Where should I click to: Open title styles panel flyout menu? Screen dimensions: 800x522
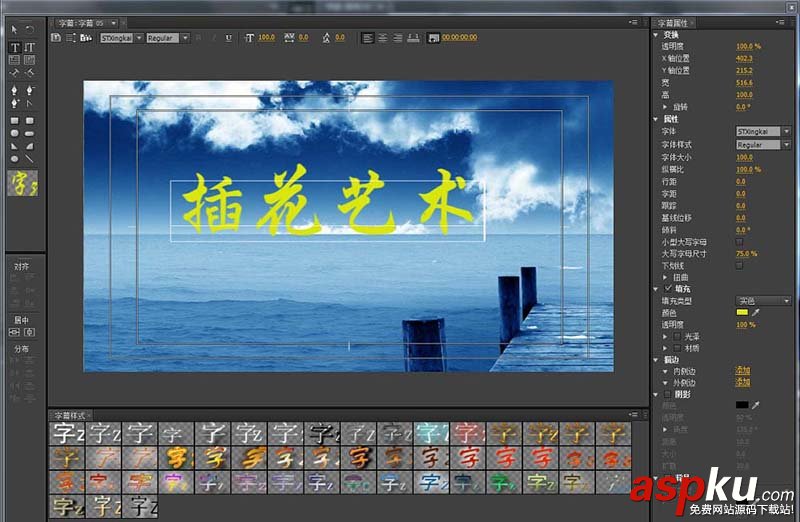tap(634, 414)
